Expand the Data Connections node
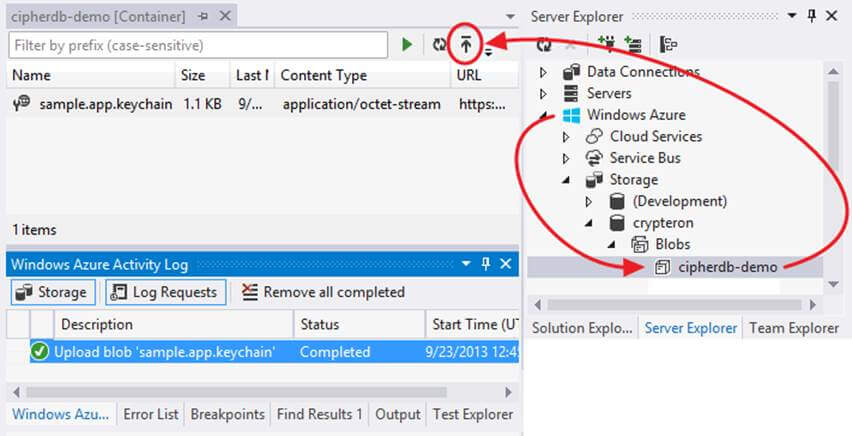This screenshot has width=852, height=436. tap(543, 72)
